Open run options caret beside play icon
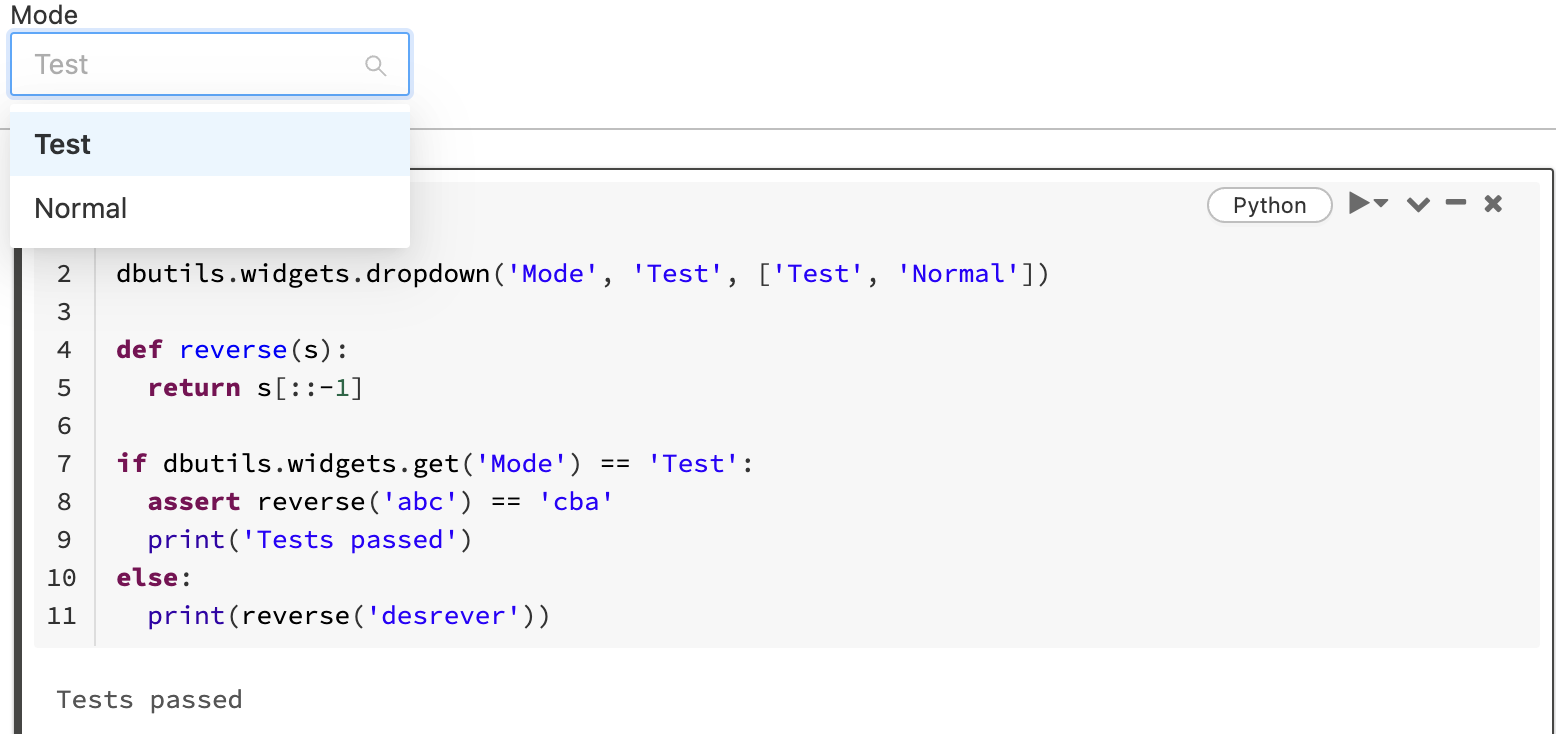1556x734 pixels. coord(1382,204)
